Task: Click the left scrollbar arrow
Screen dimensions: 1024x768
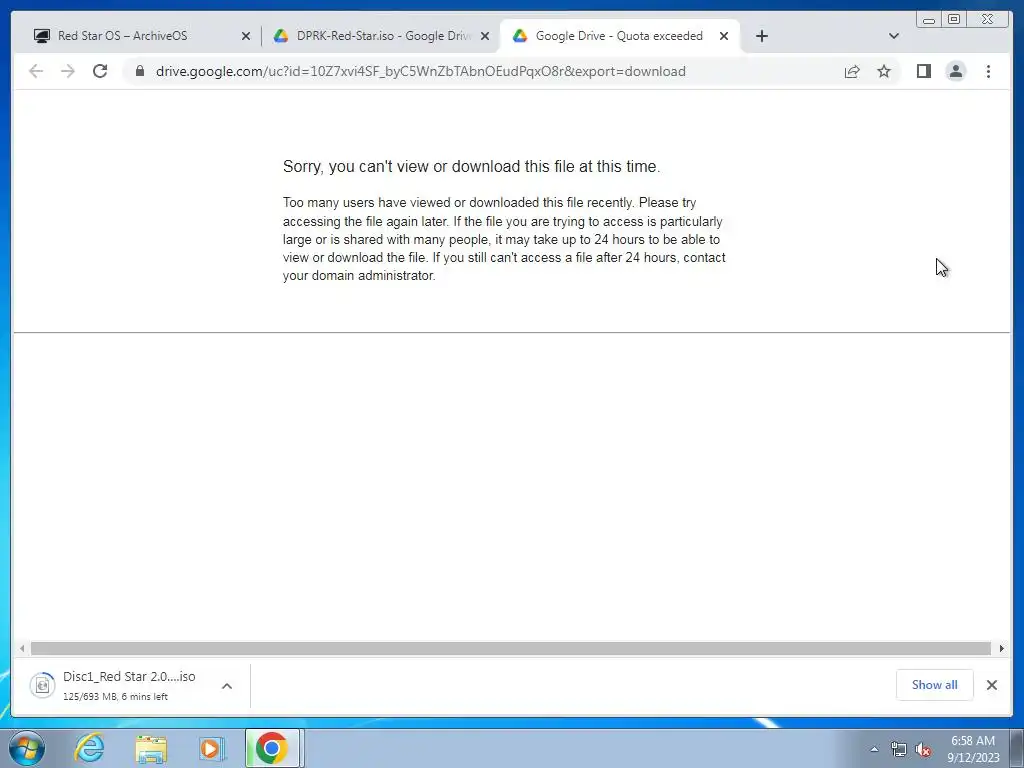Action: 22,648
